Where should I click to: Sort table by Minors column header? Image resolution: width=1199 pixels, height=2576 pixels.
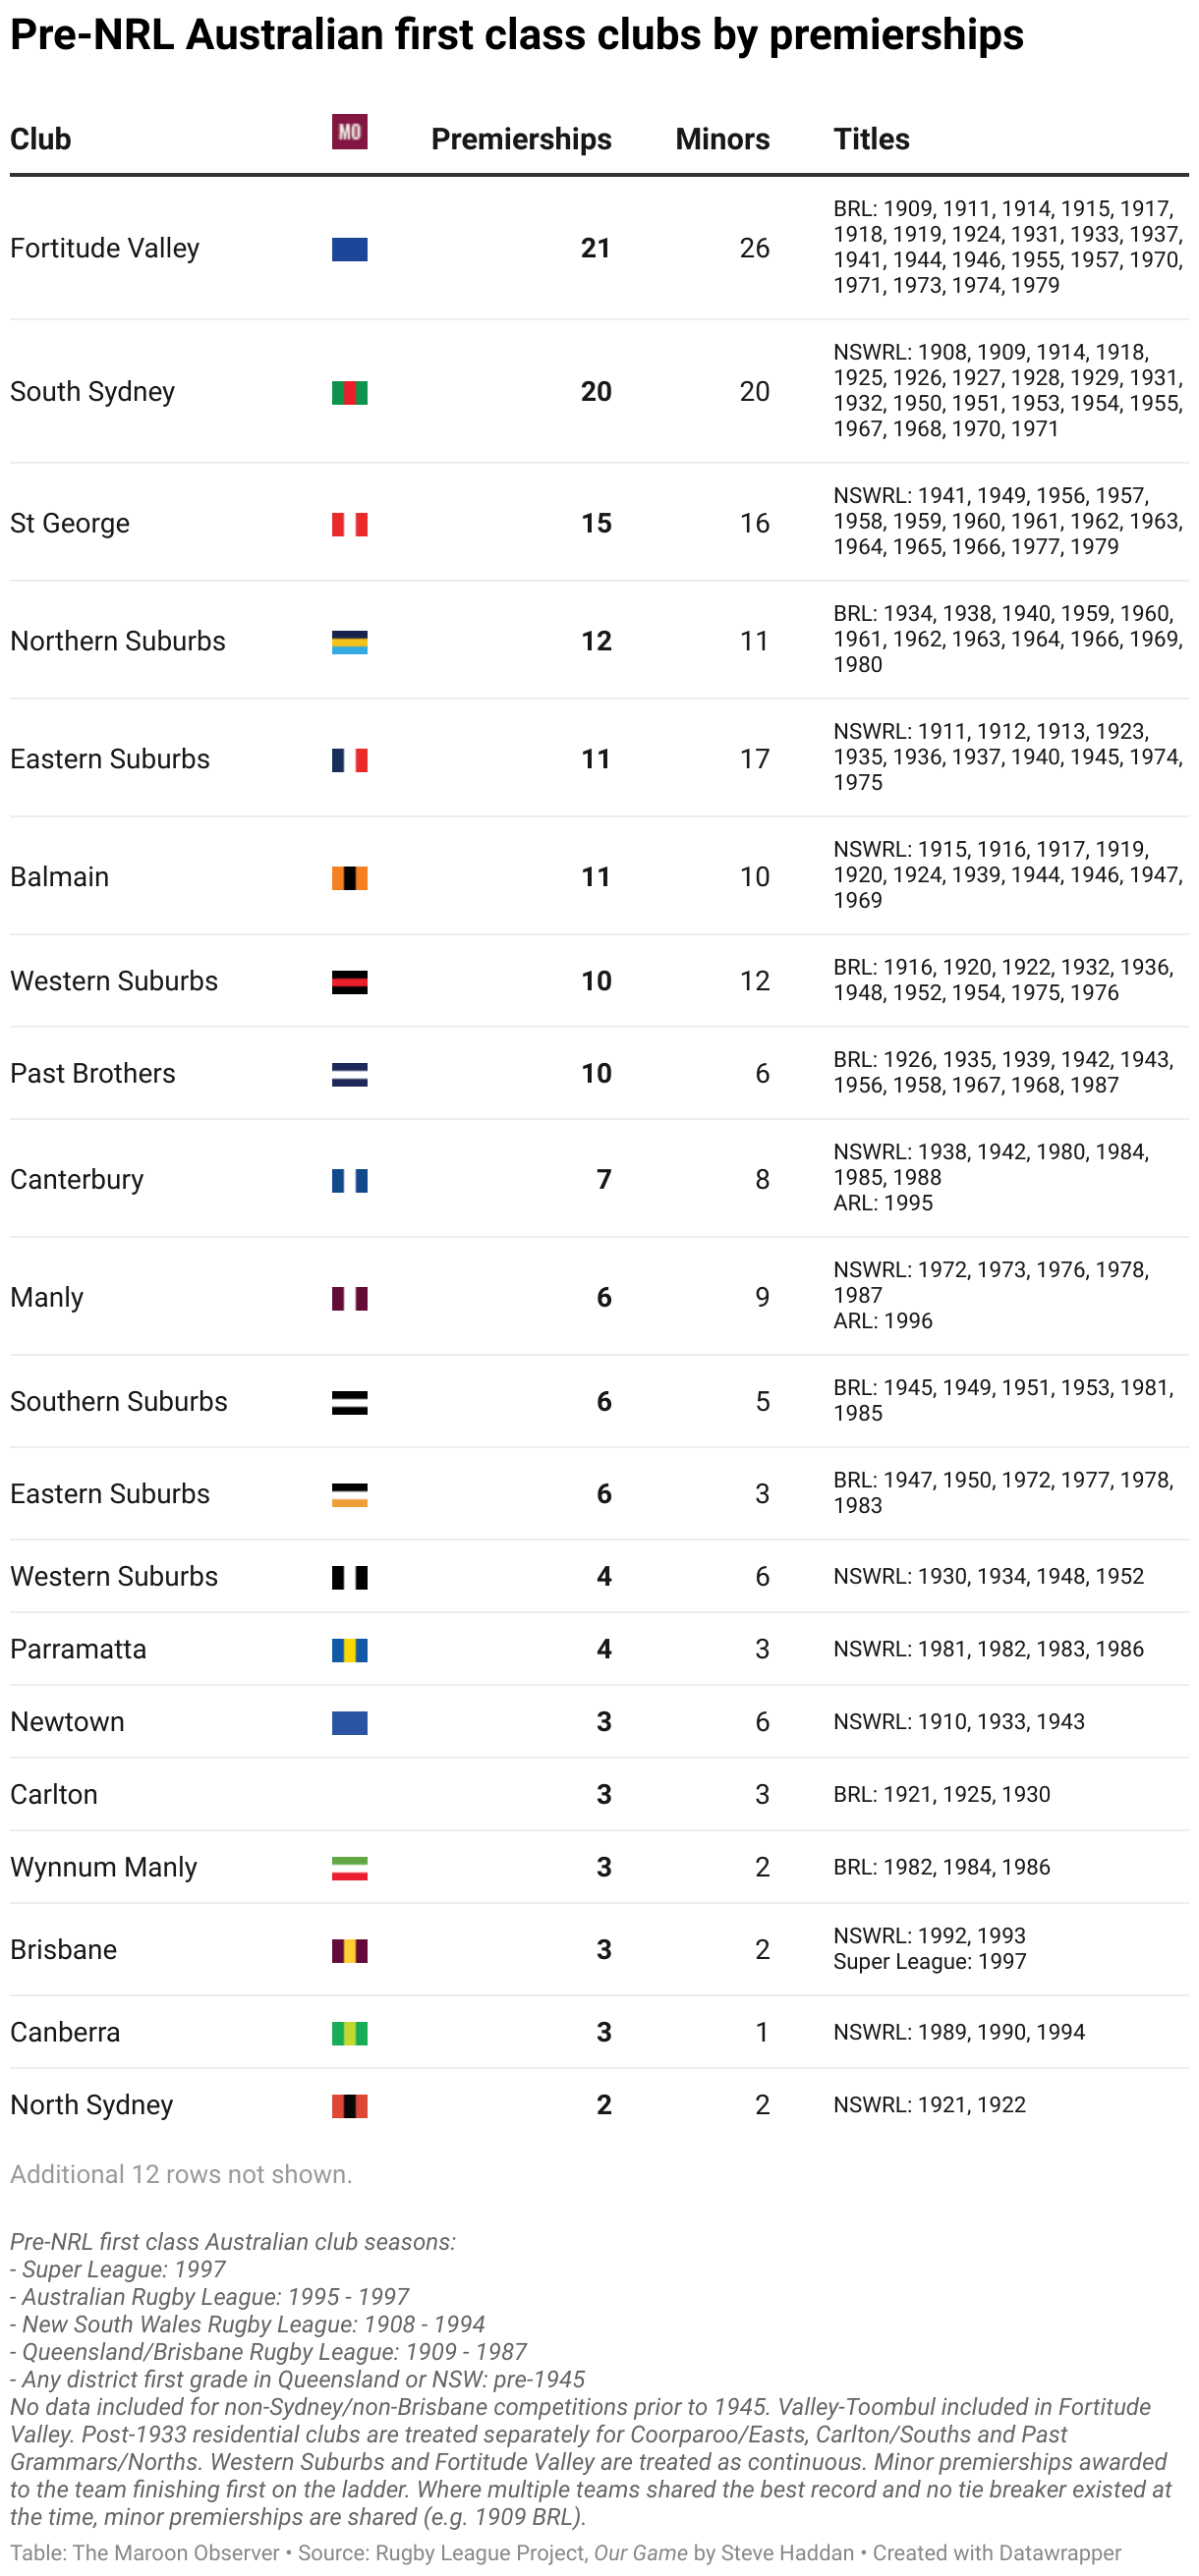click(x=722, y=139)
